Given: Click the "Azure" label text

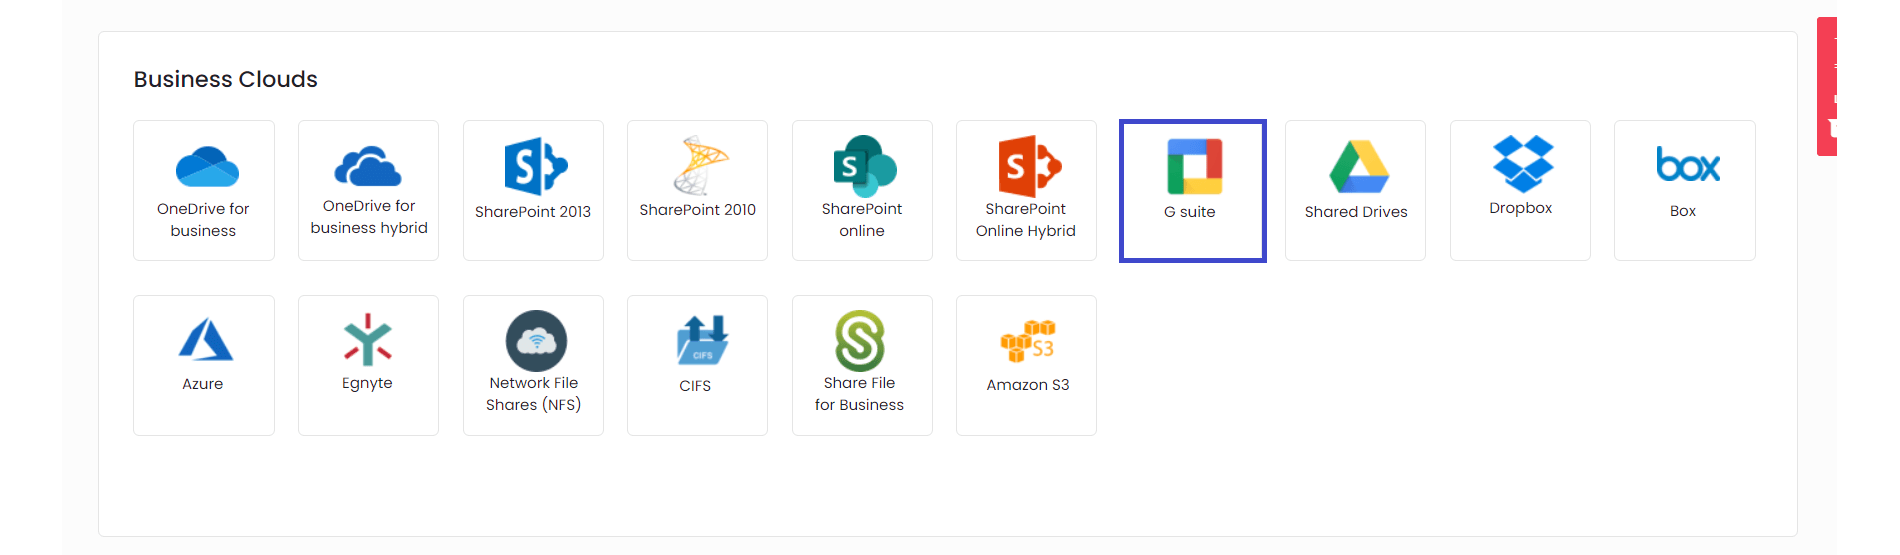Looking at the screenshot, I should (x=203, y=384).
